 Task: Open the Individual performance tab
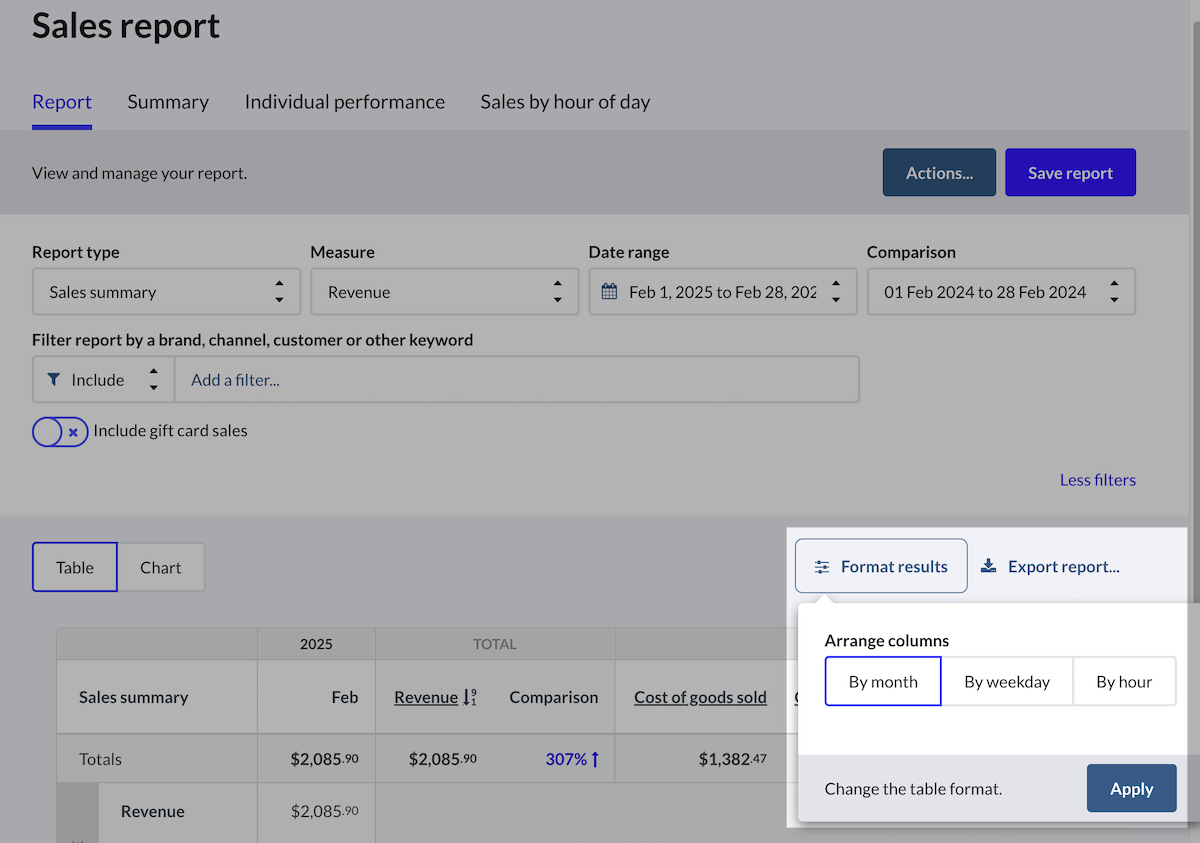point(345,102)
